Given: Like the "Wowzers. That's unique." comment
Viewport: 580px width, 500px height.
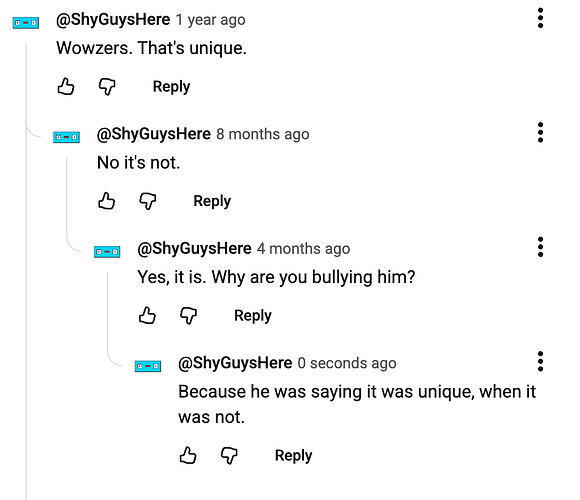Looking at the screenshot, I should [x=66, y=87].
